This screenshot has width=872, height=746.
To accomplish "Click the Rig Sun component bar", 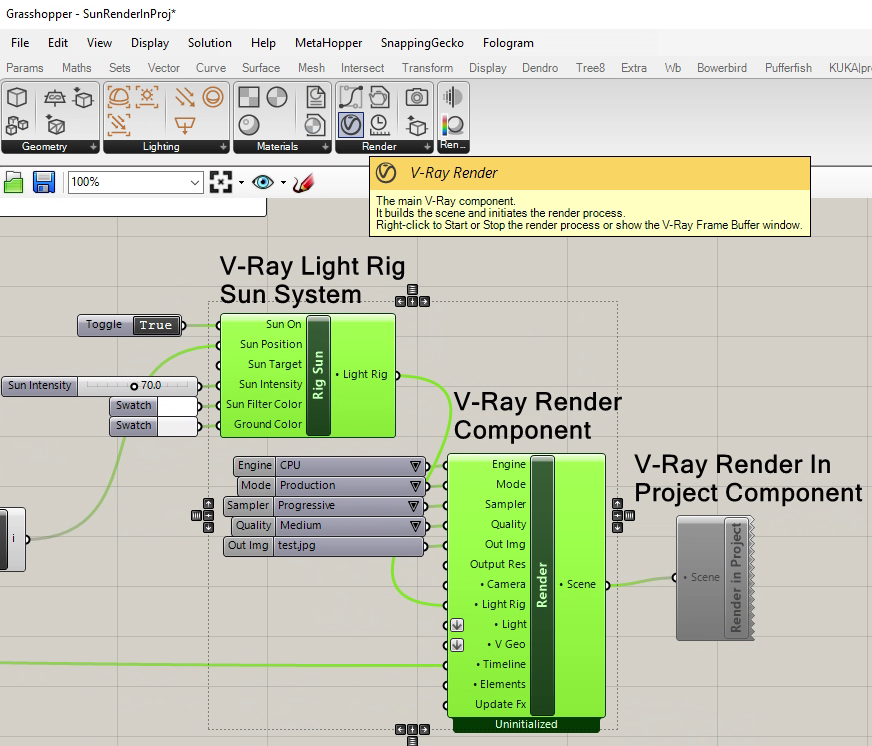I will click(319, 376).
